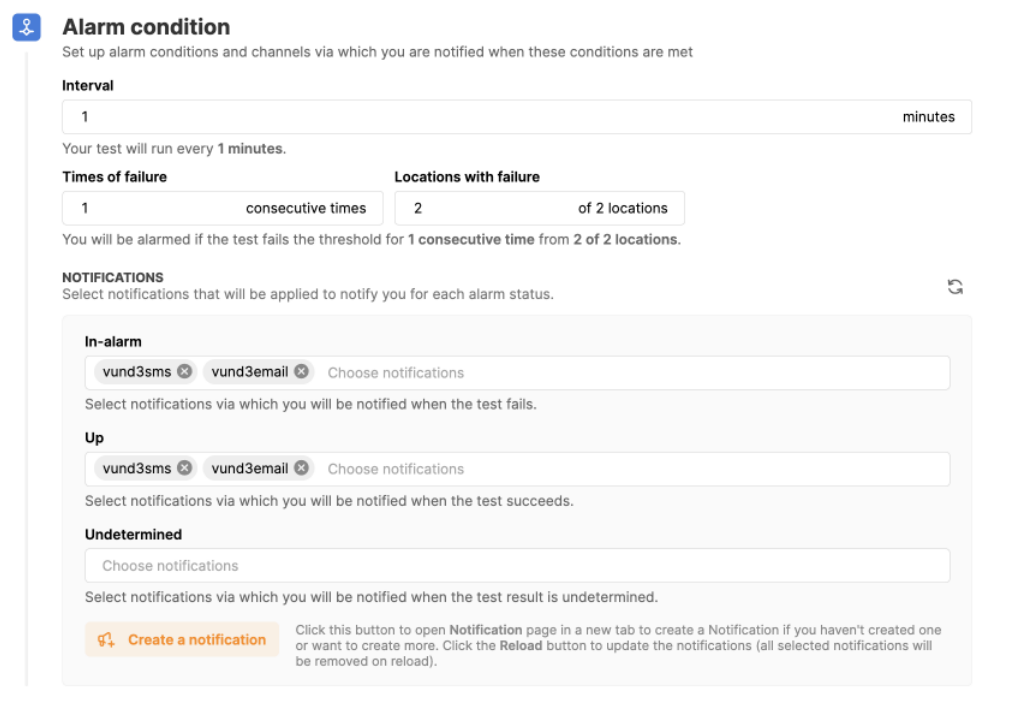The image size is (1017, 701).
Task: Select the vund3email tag under Up
Action: 249,468
